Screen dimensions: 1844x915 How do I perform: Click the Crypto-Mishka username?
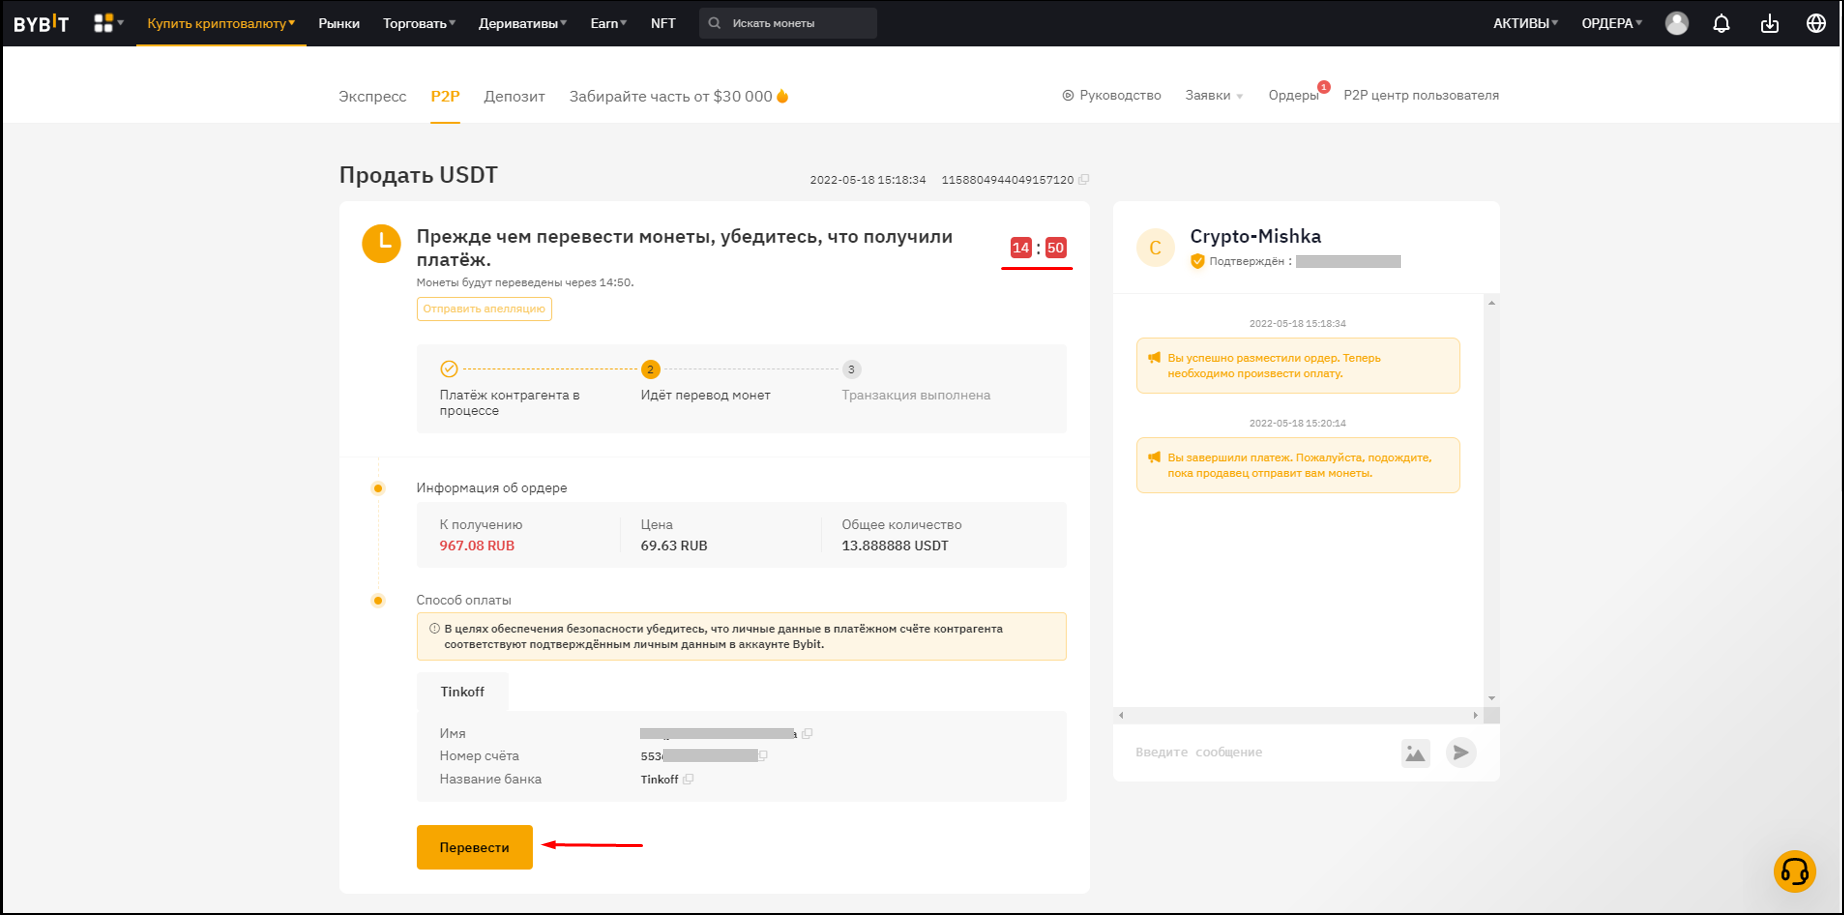coord(1255,236)
